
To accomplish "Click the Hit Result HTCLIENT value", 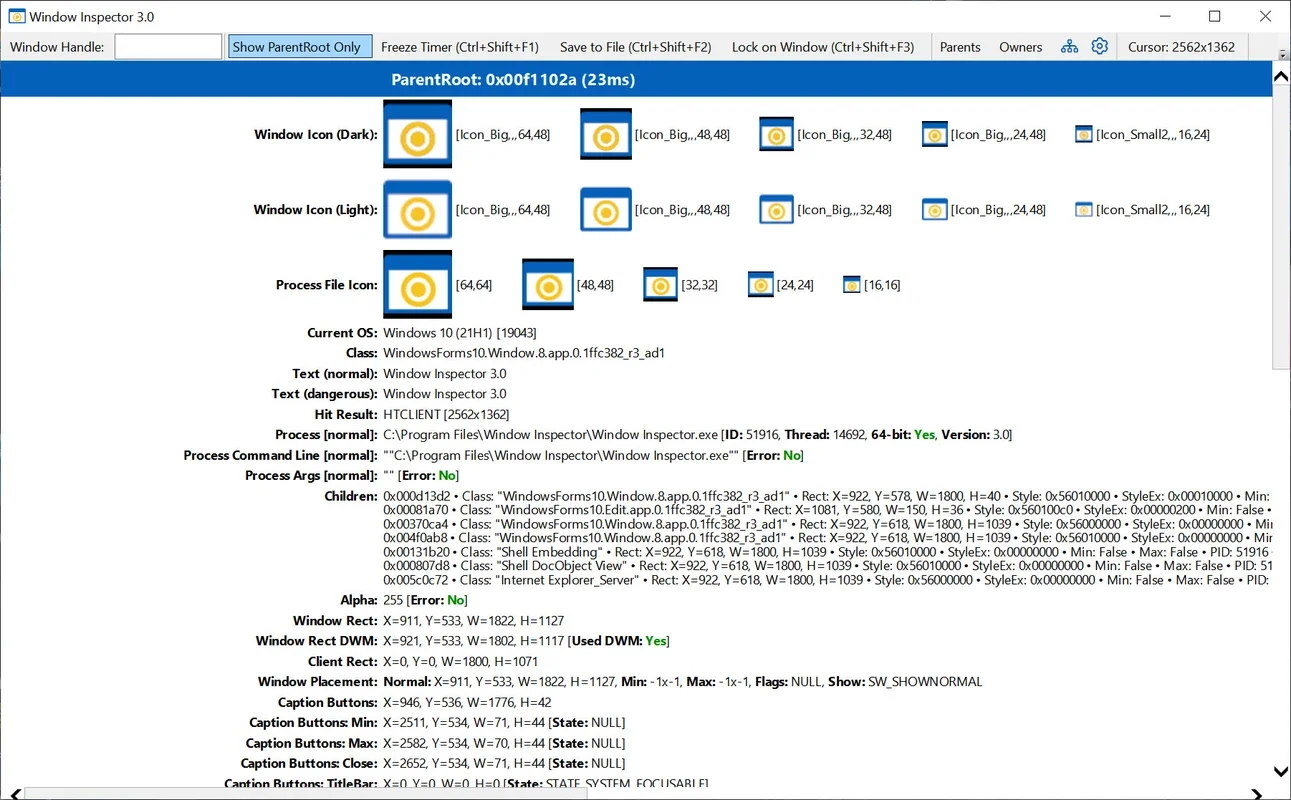I will tap(446, 414).
